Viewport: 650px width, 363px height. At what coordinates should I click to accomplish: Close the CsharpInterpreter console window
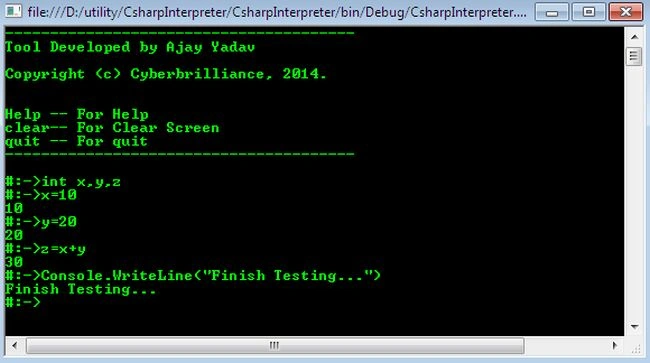(x=626, y=12)
